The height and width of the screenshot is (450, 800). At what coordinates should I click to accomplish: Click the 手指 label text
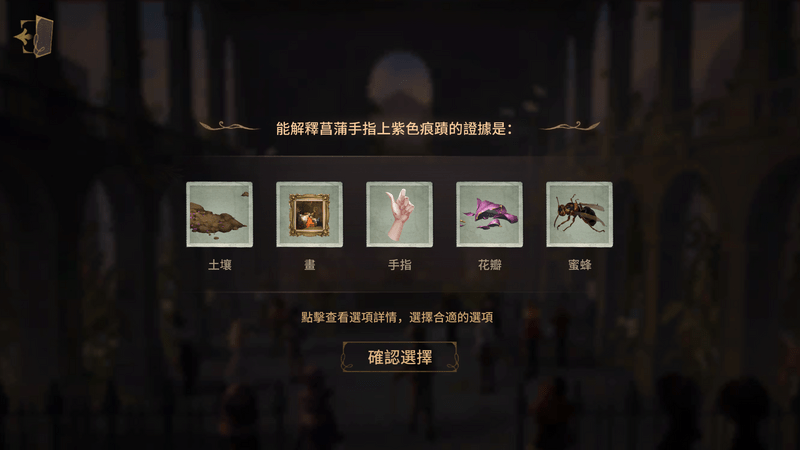tap(399, 265)
